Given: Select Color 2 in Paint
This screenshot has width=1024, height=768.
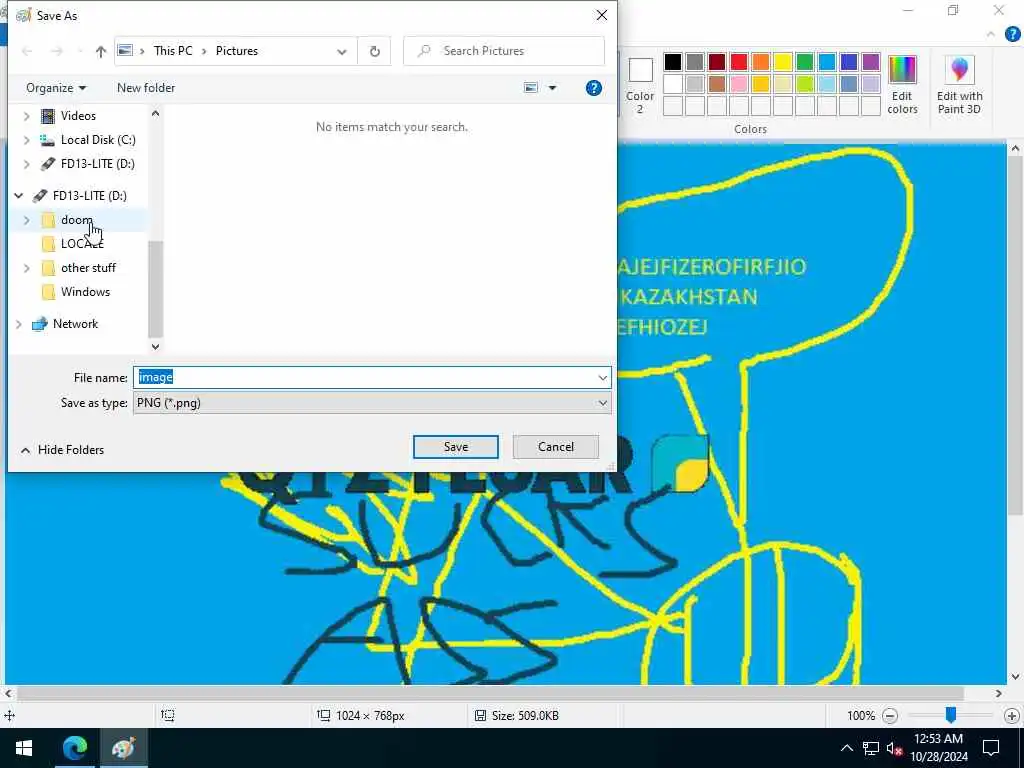Looking at the screenshot, I should (640, 86).
